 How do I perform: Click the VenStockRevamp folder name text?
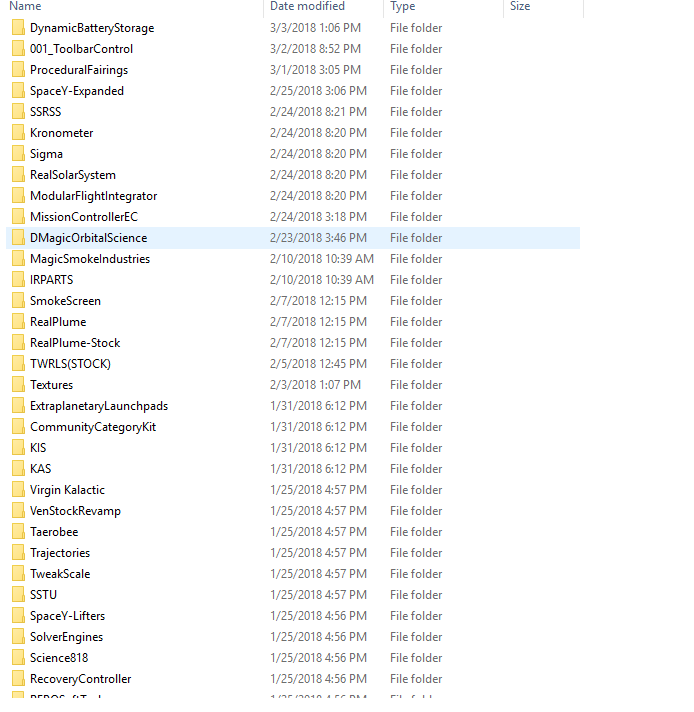point(75,511)
